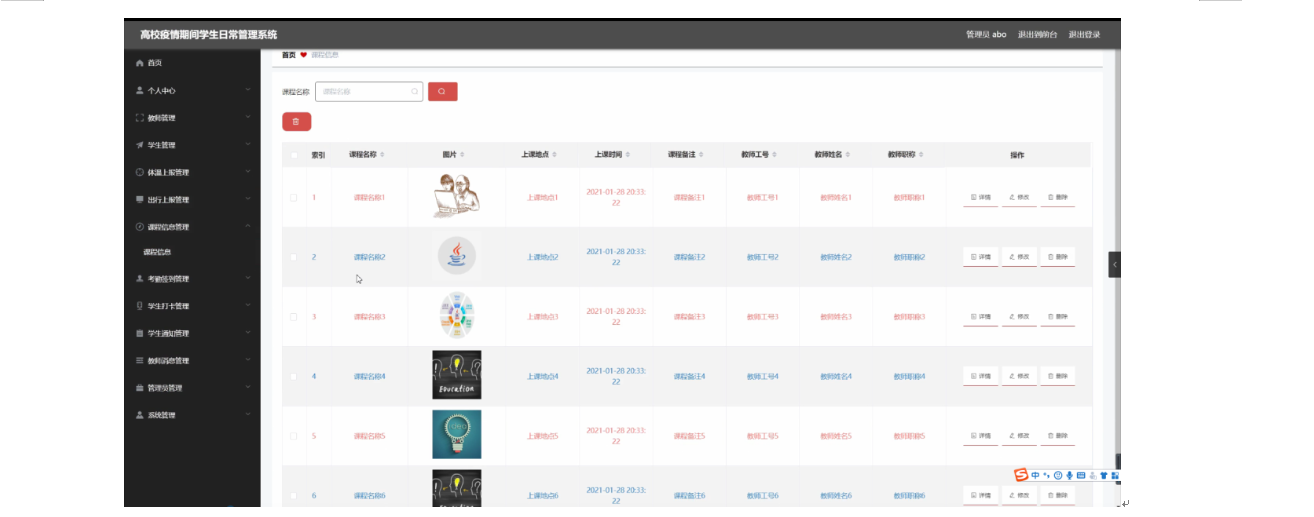The height and width of the screenshot is (517, 1314).
Task: Expand the 学生管理 menu chevron
Action: pyautogui.click(x=248, y=145)
